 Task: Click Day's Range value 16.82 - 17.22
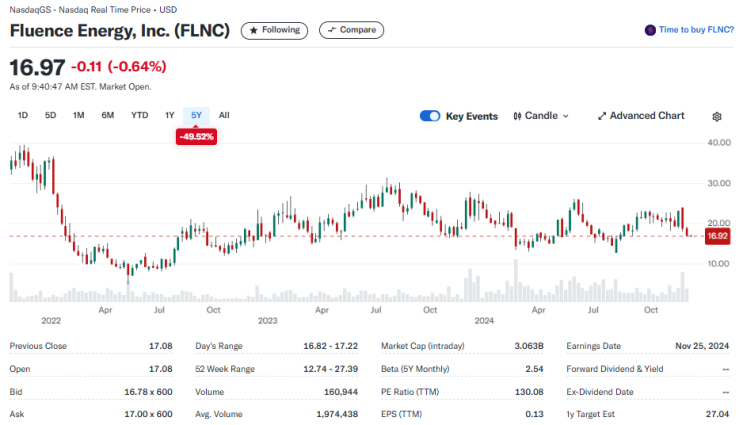[x=331, y=346]
